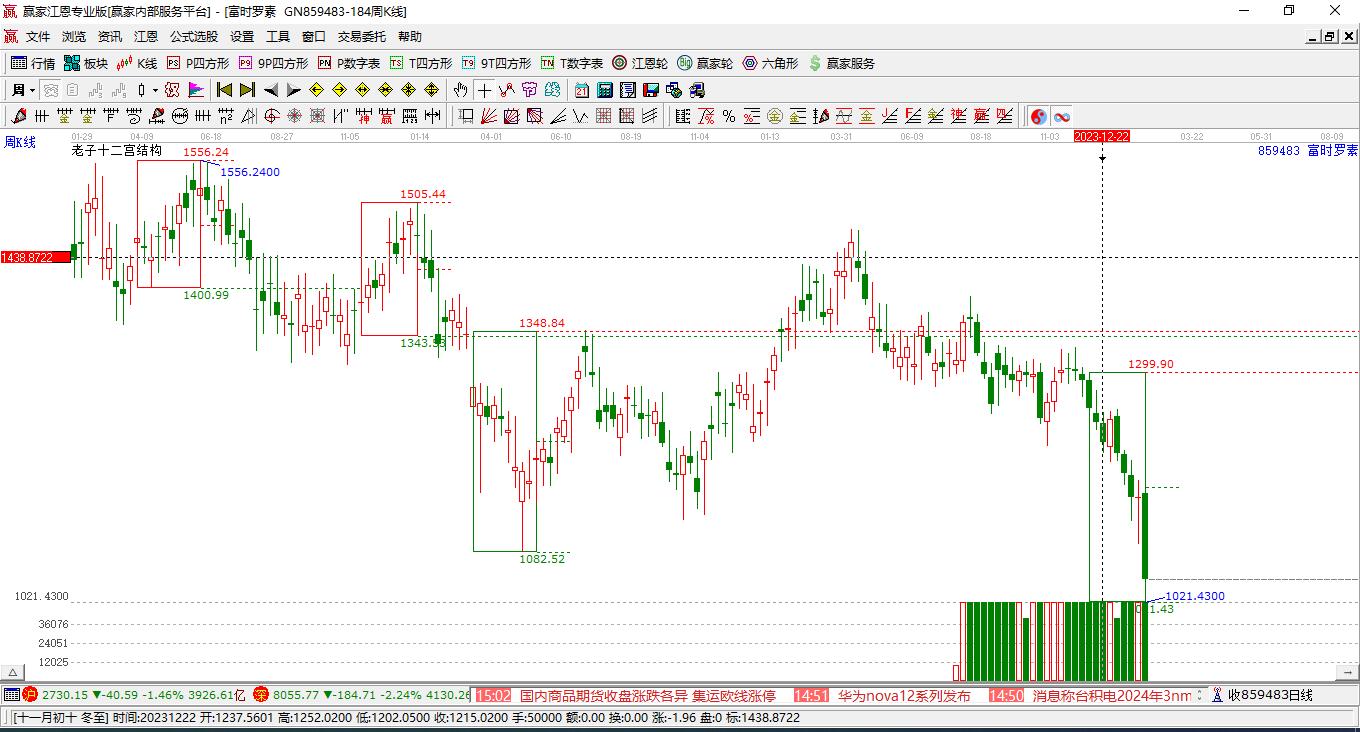Select the percent sign drawing tool

(x=729, y=116)
